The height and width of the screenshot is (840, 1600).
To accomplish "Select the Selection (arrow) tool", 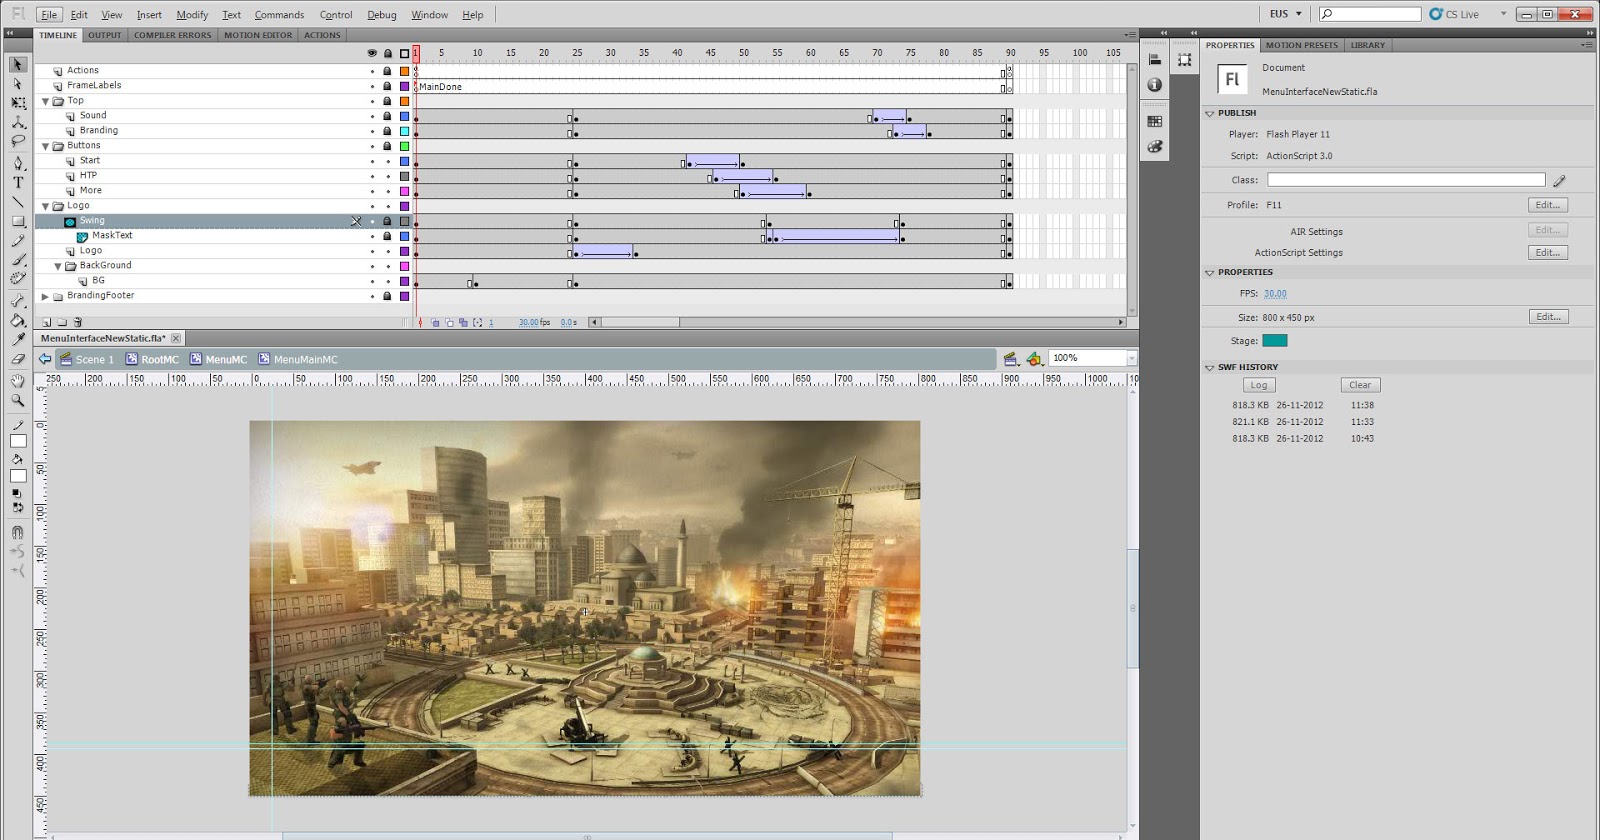I will point(18,65).
